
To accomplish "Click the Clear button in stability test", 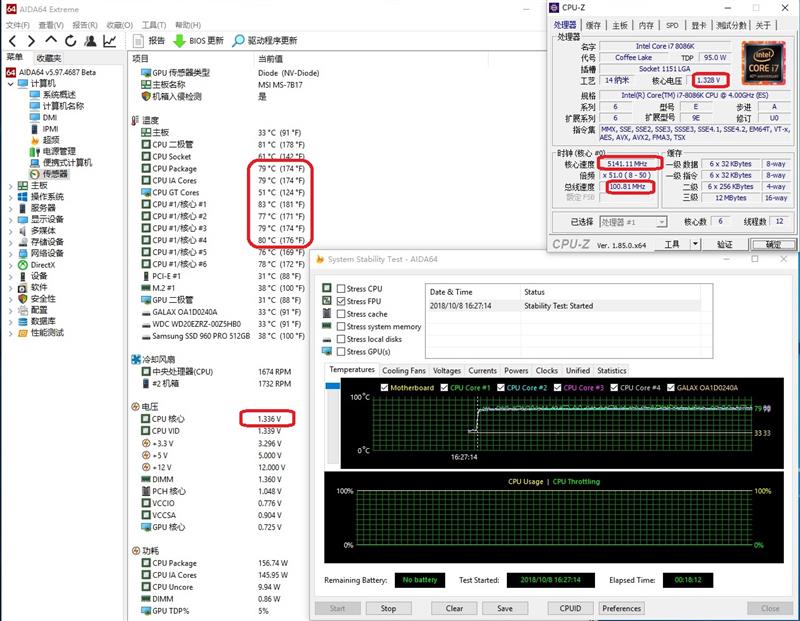I will click(454, 608).
